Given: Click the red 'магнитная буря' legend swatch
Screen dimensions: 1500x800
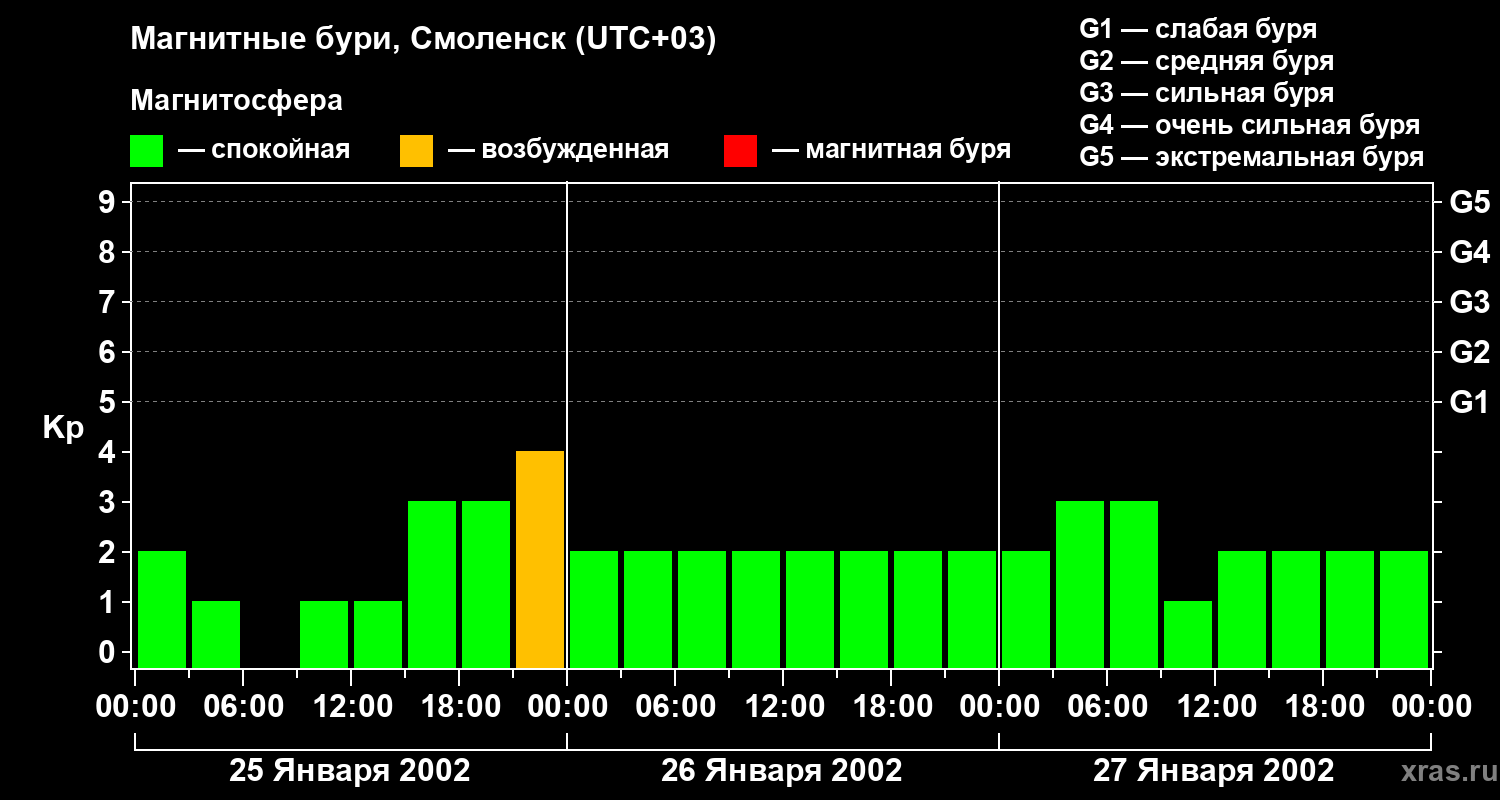Looking at the screenshot, I should tap(740, 151).
